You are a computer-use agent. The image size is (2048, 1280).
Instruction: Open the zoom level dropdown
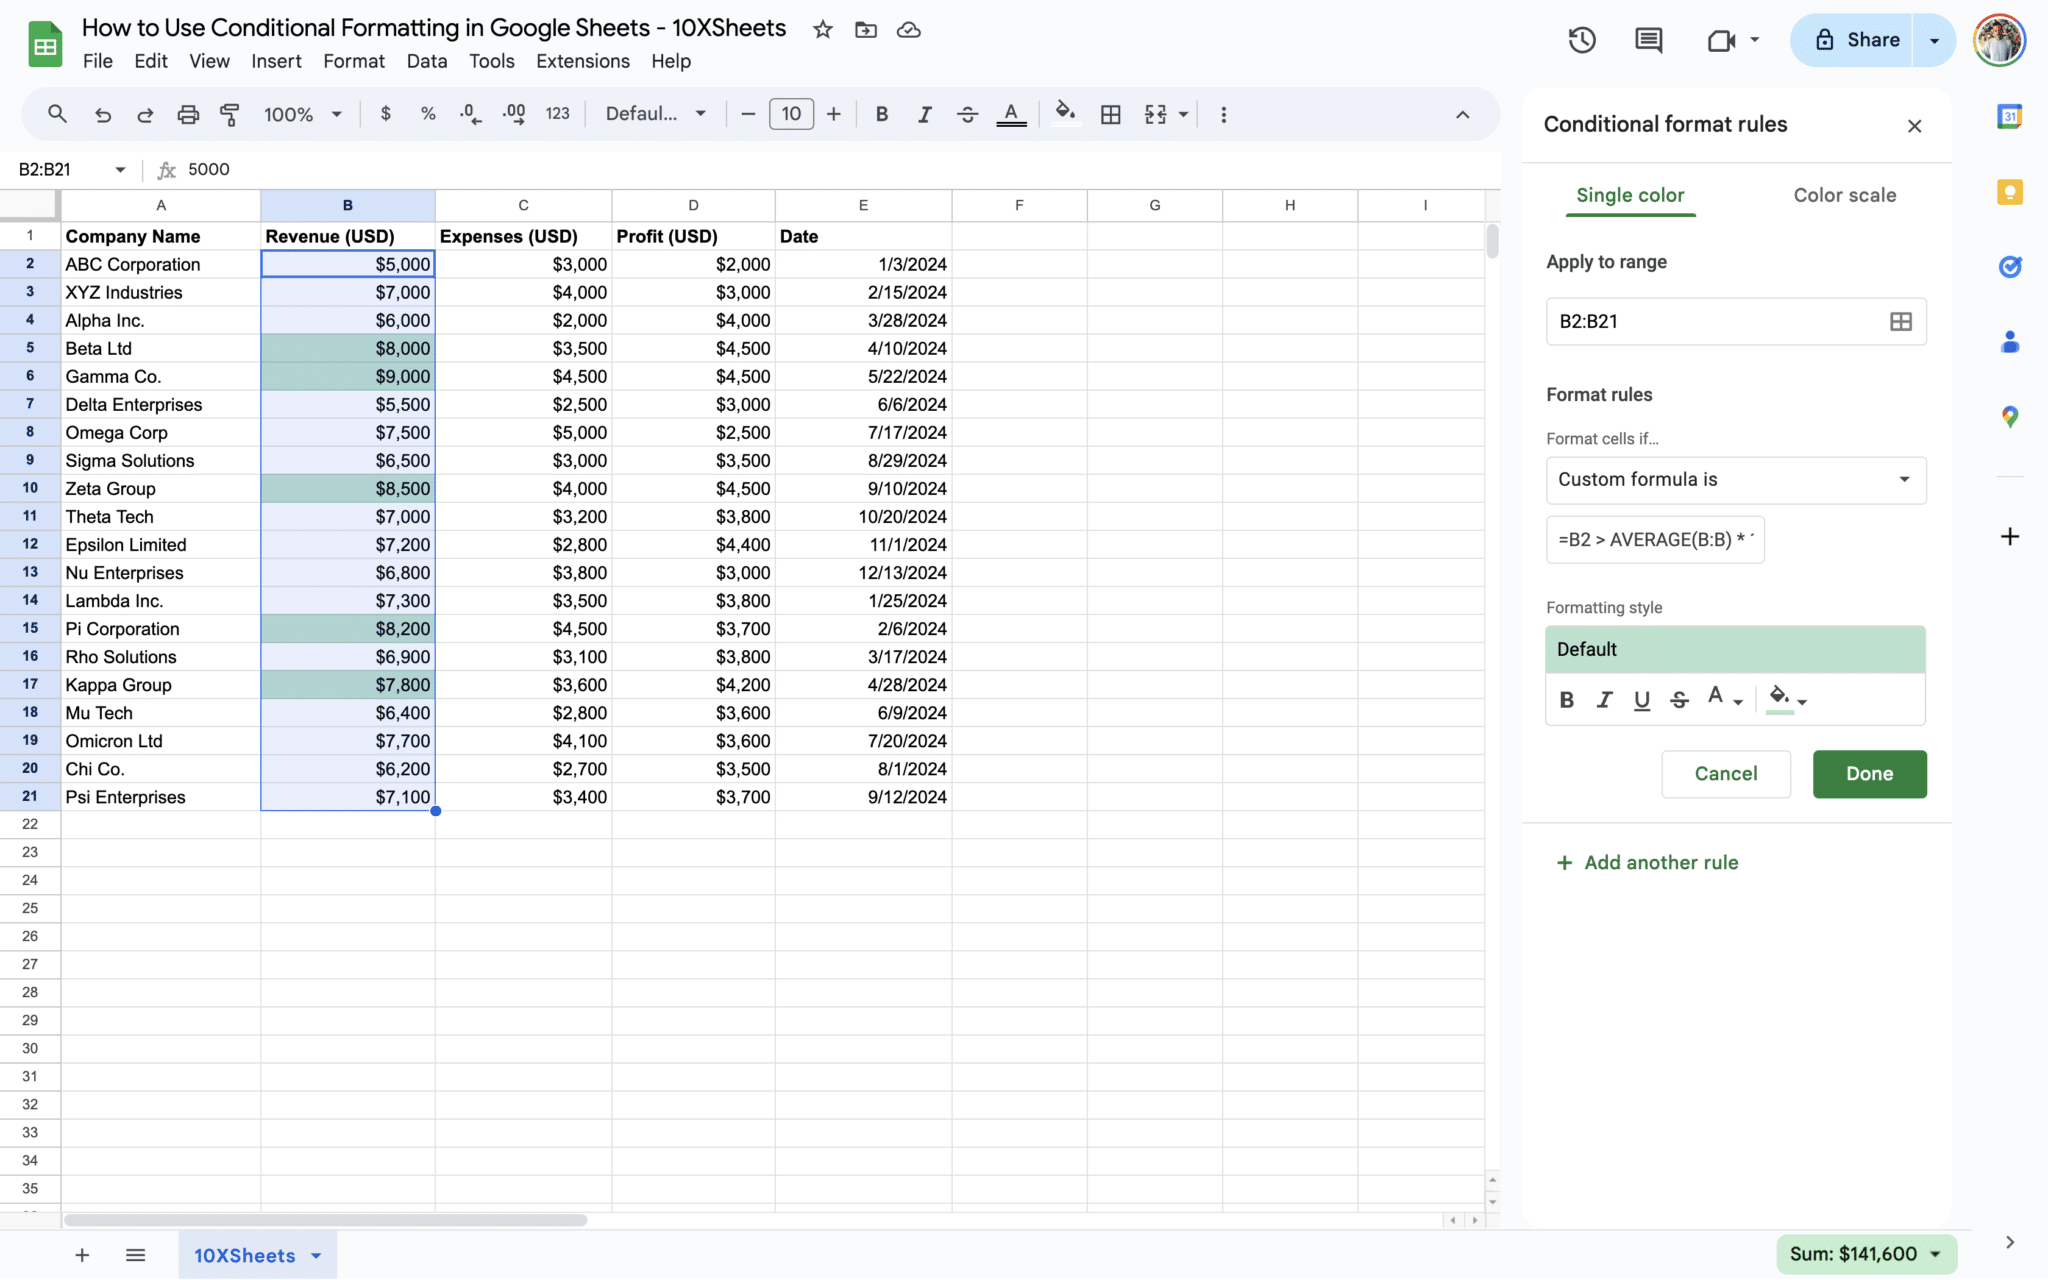303,114
